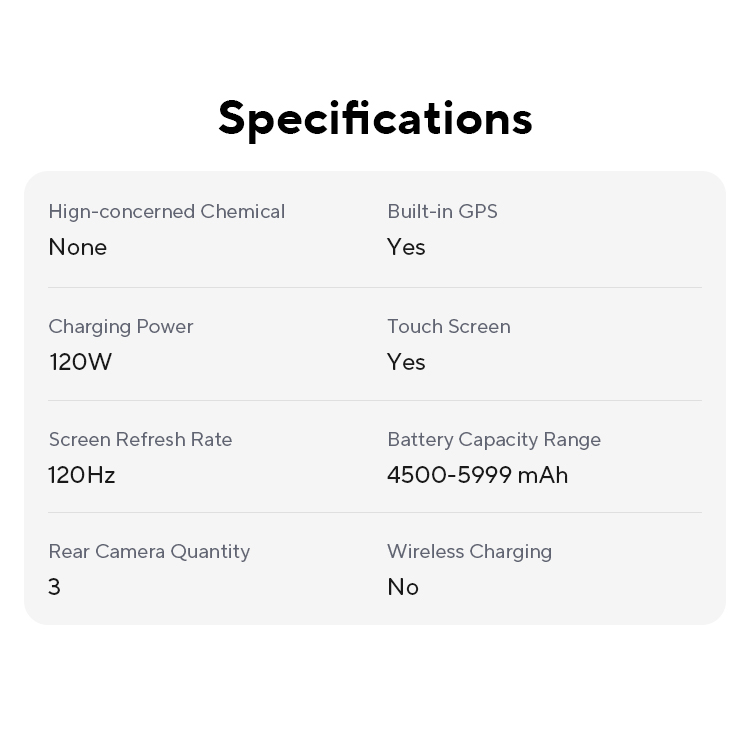Click the Hign-concerned Chemical label
The width and height of the screenshot is (750, 750).
coord(167,211)
